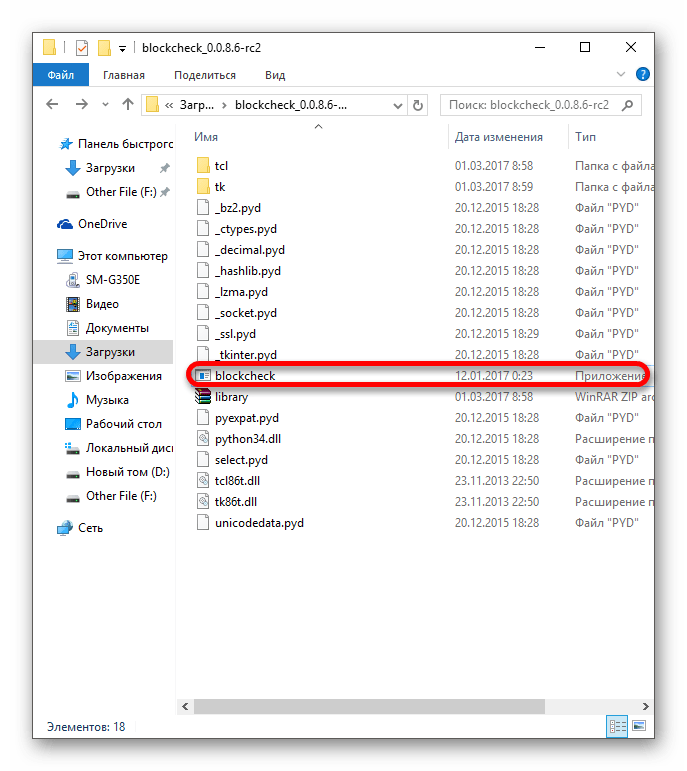Select the unicodedata.pyd file
This screenshot has width=687, height=771.
point(259,523)
